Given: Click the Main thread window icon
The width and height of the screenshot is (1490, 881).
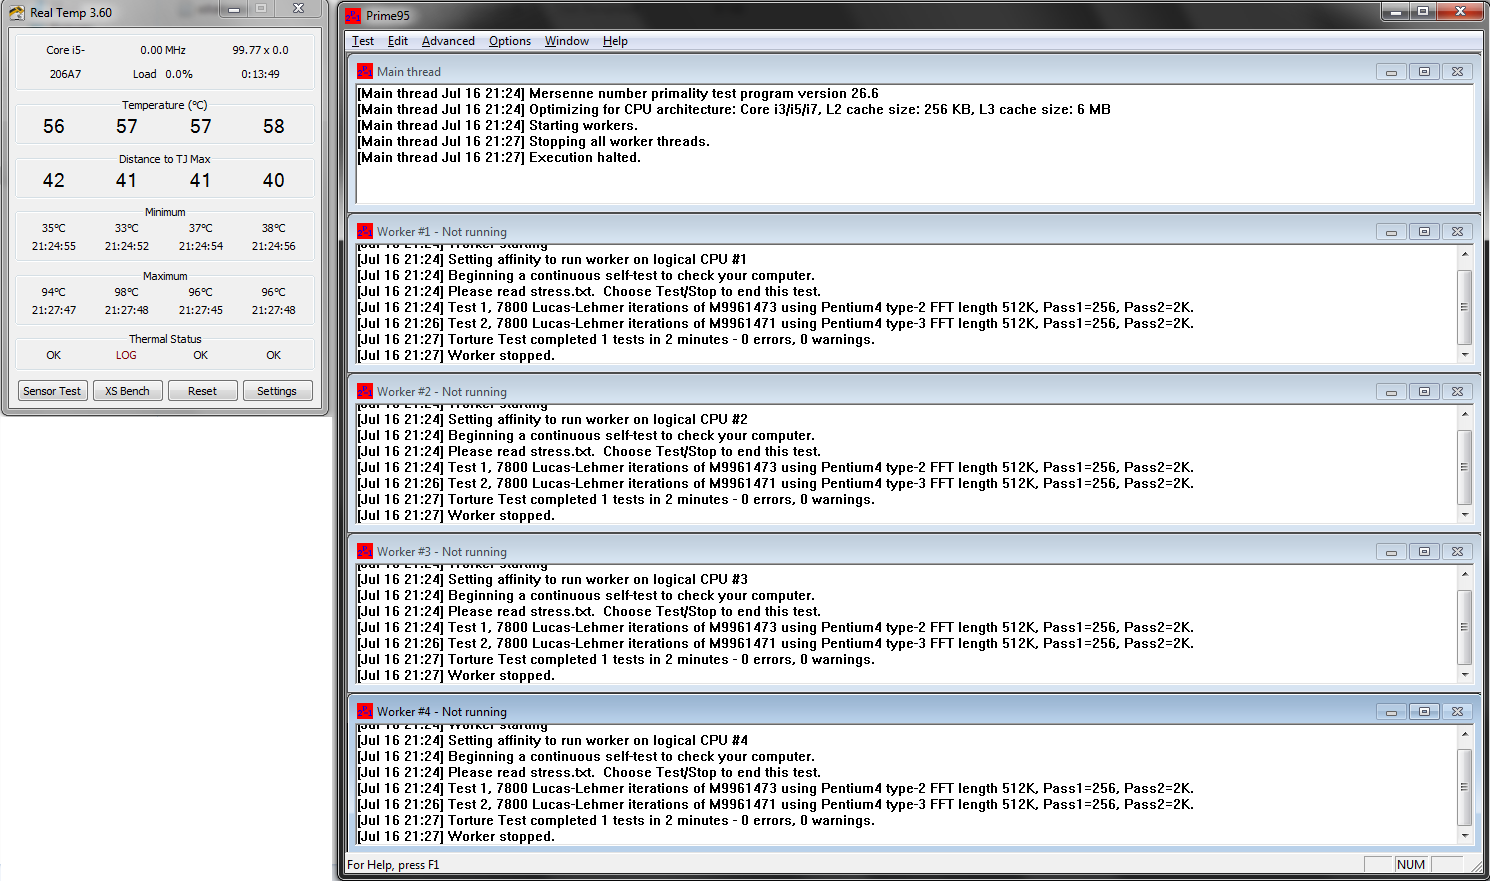Looking at the screenshot, I should click(x=365, y=71).
